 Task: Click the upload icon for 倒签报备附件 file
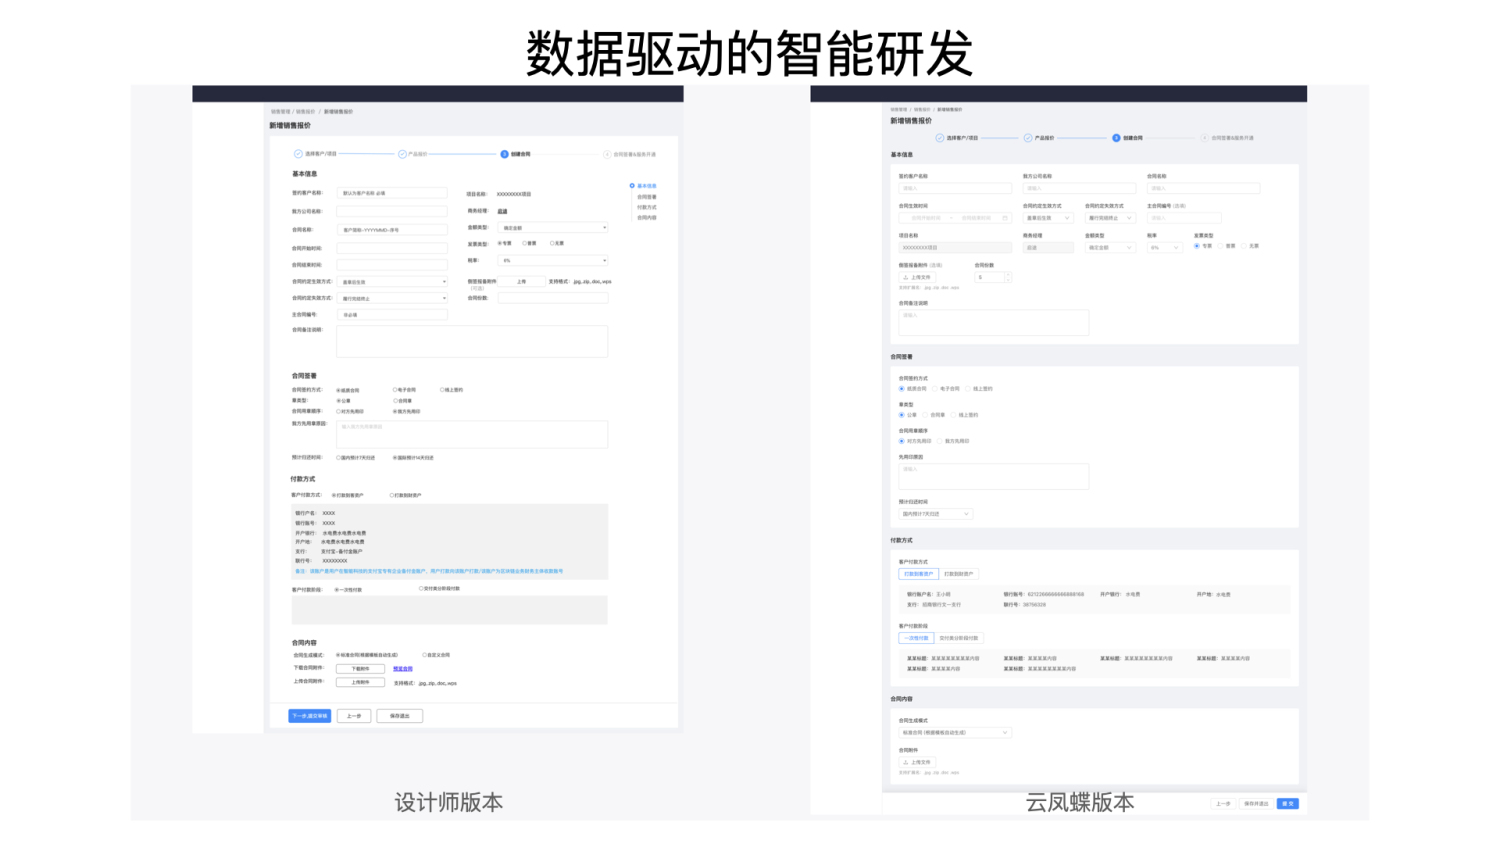[905, 277]
